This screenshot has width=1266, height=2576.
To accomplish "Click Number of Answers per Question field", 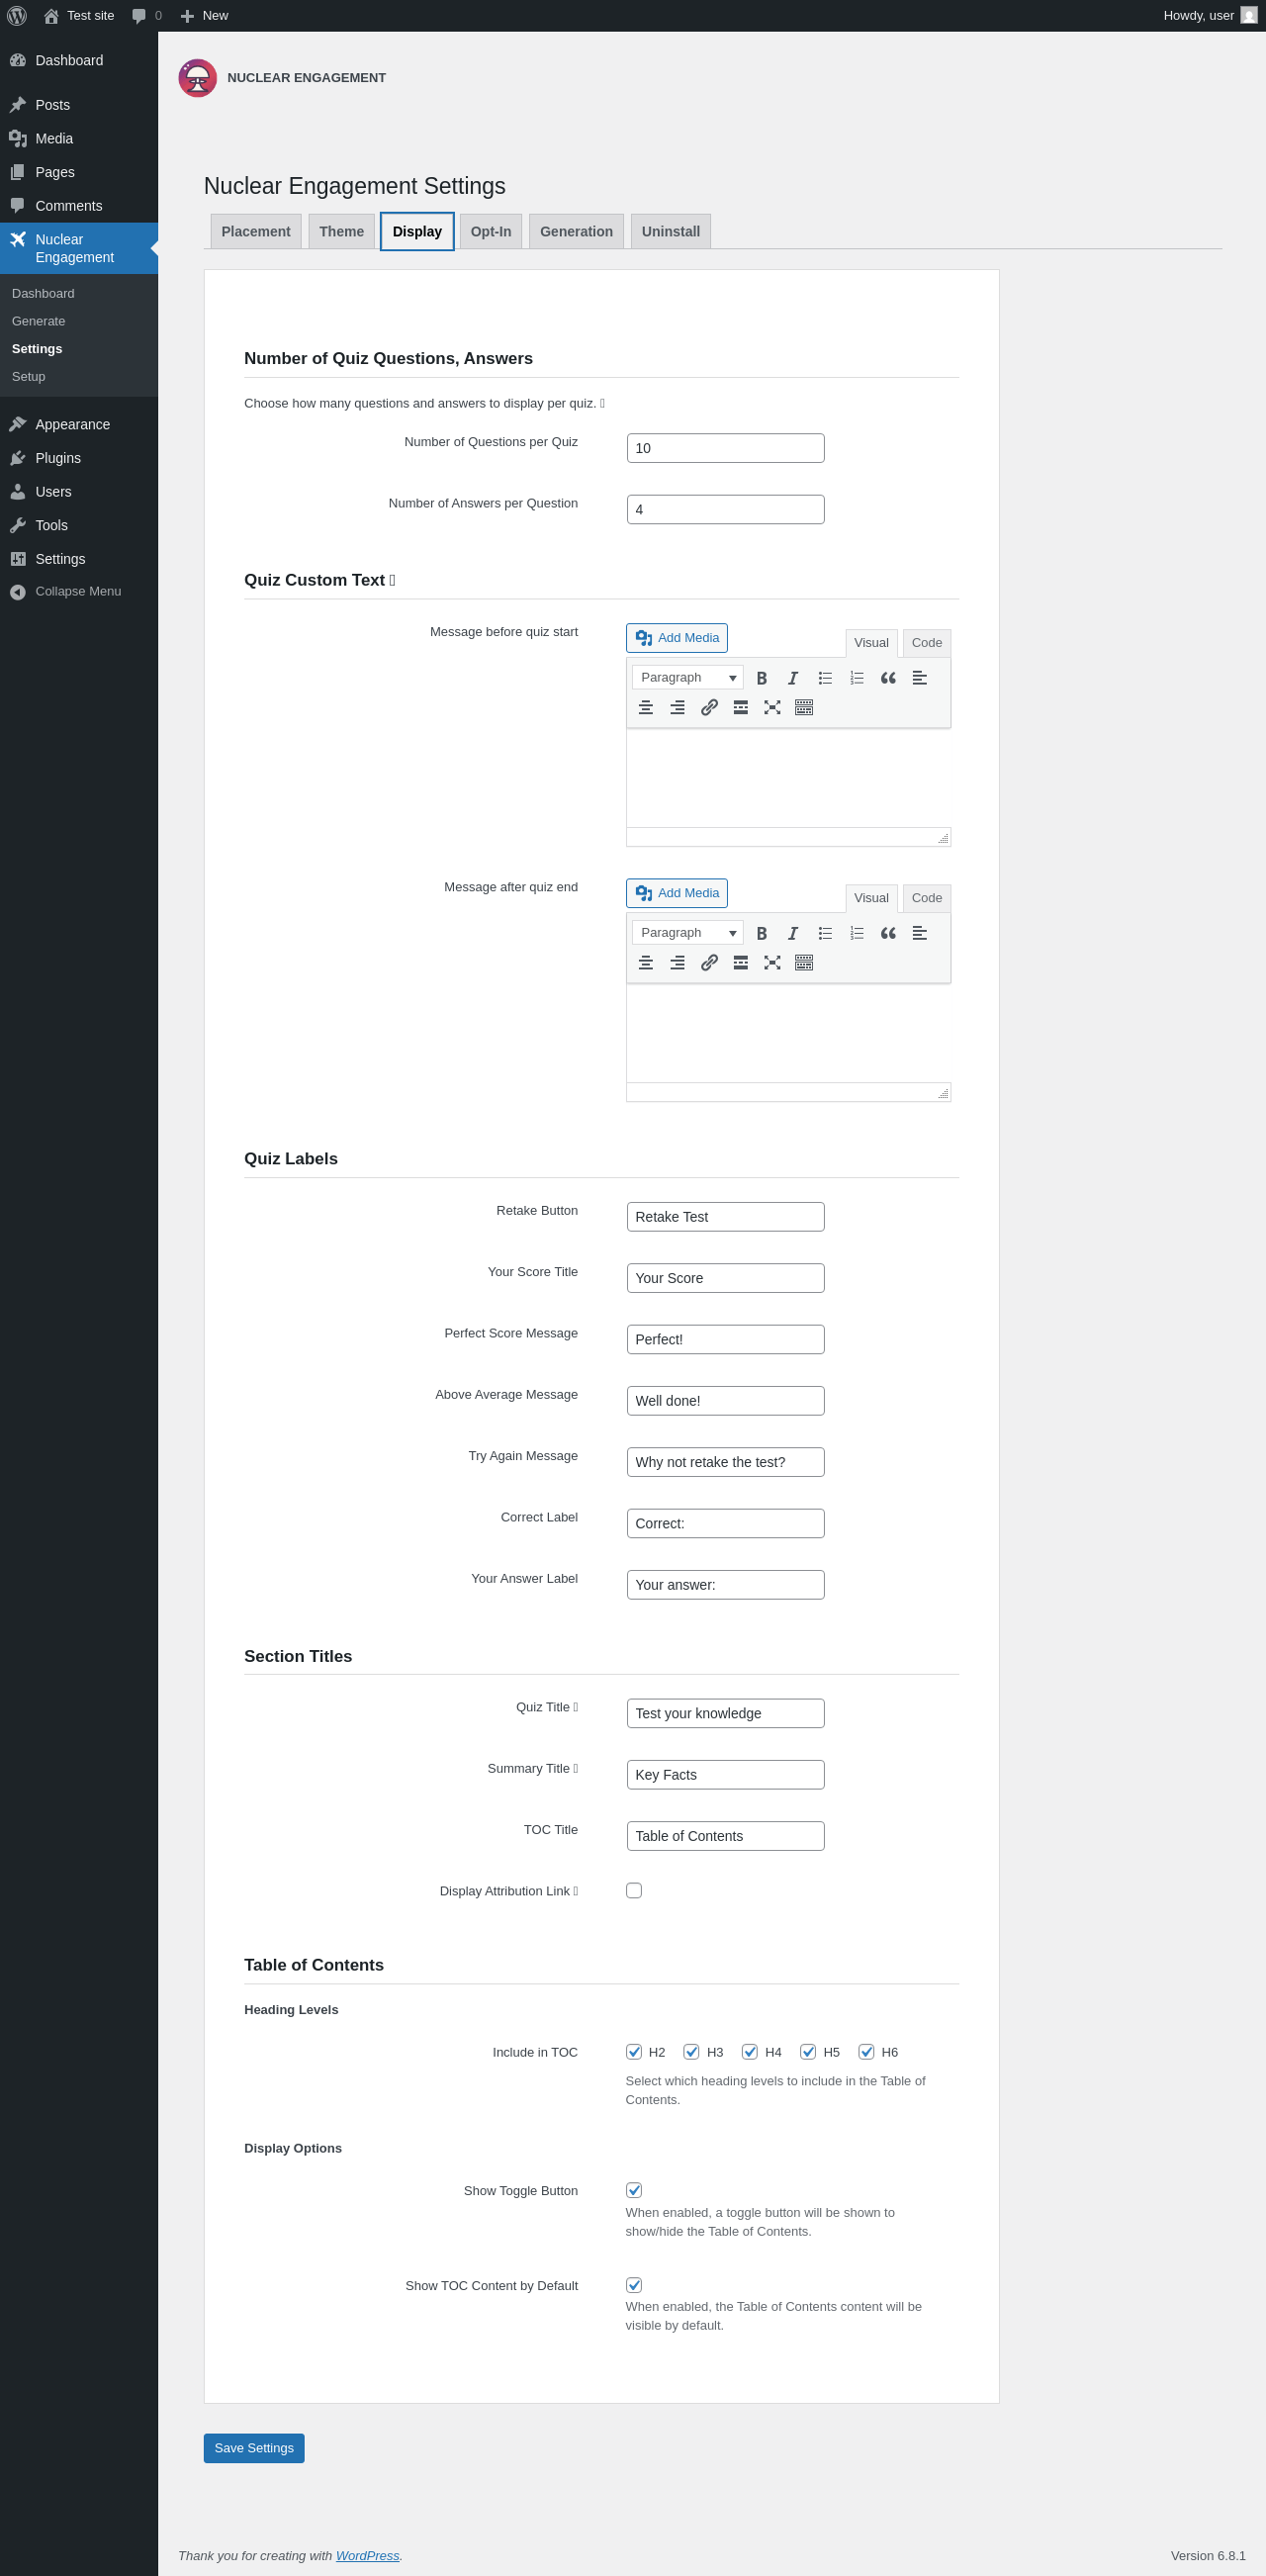I will 726,509.
